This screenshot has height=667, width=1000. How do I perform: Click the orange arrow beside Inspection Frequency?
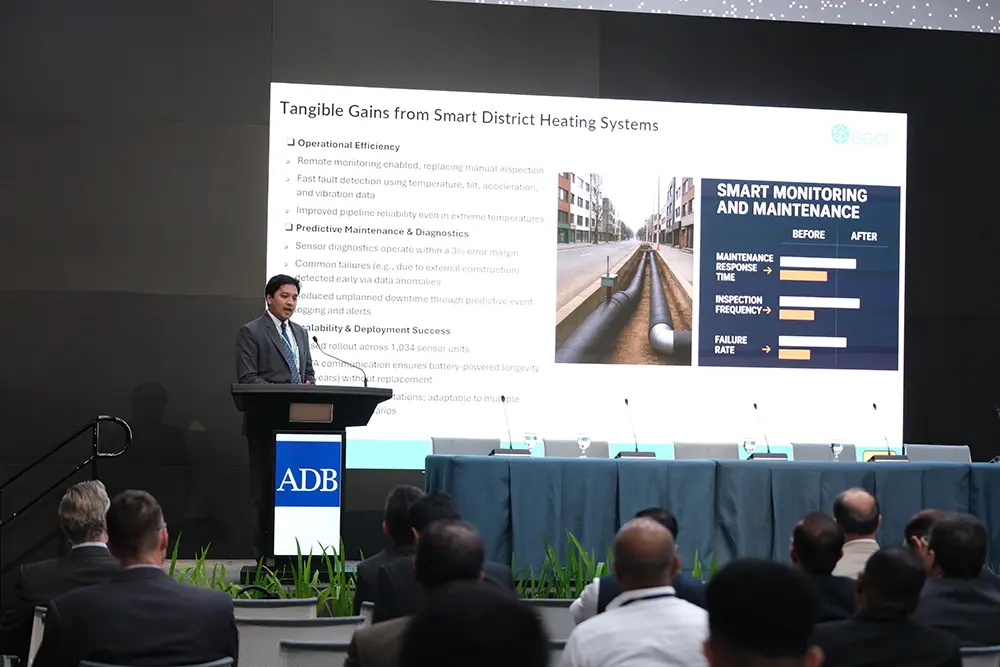(767, 309)
